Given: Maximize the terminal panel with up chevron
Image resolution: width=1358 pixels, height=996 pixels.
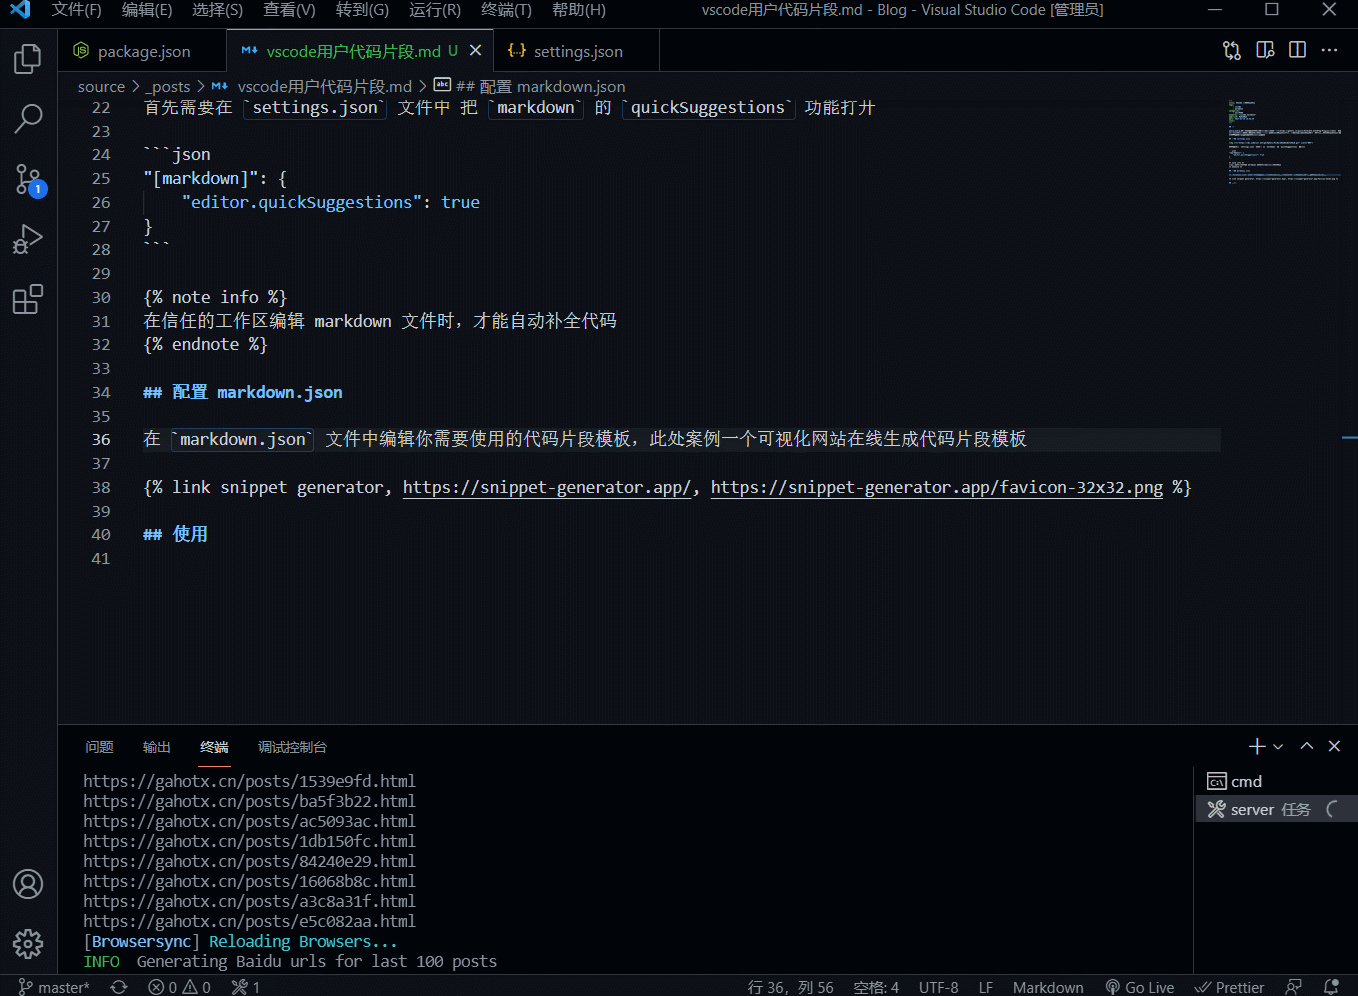Looking at the screenshot, I should click(x=1307, y=746).
